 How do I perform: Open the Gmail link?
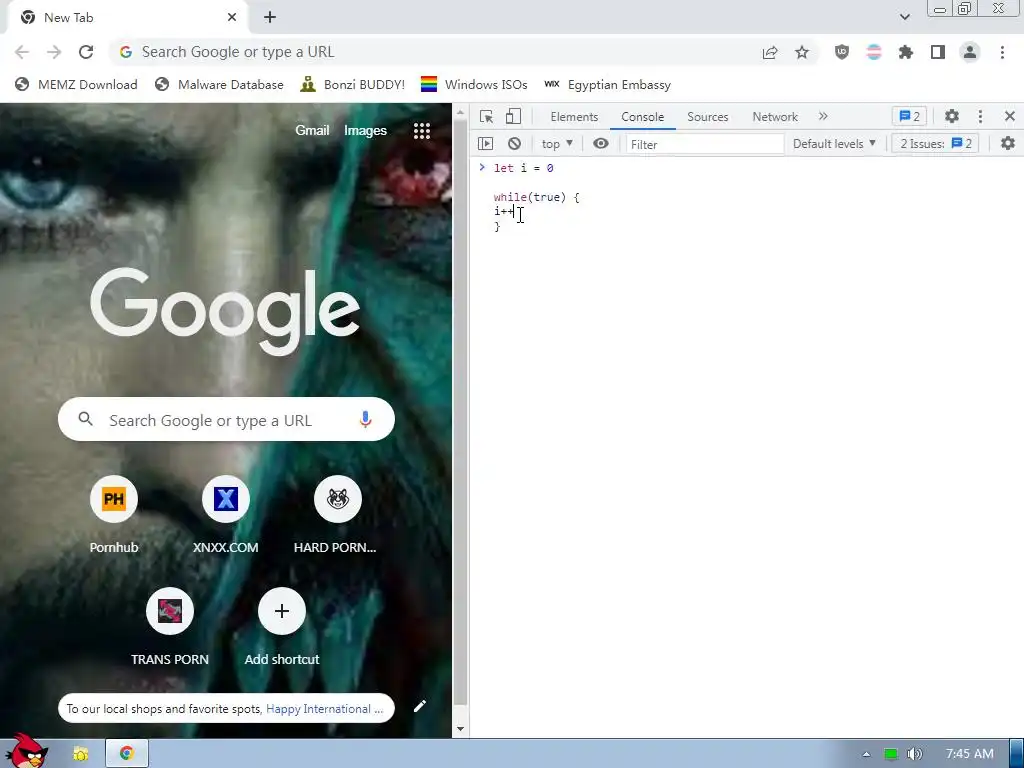pyautogui.click(x=312, y=130)
